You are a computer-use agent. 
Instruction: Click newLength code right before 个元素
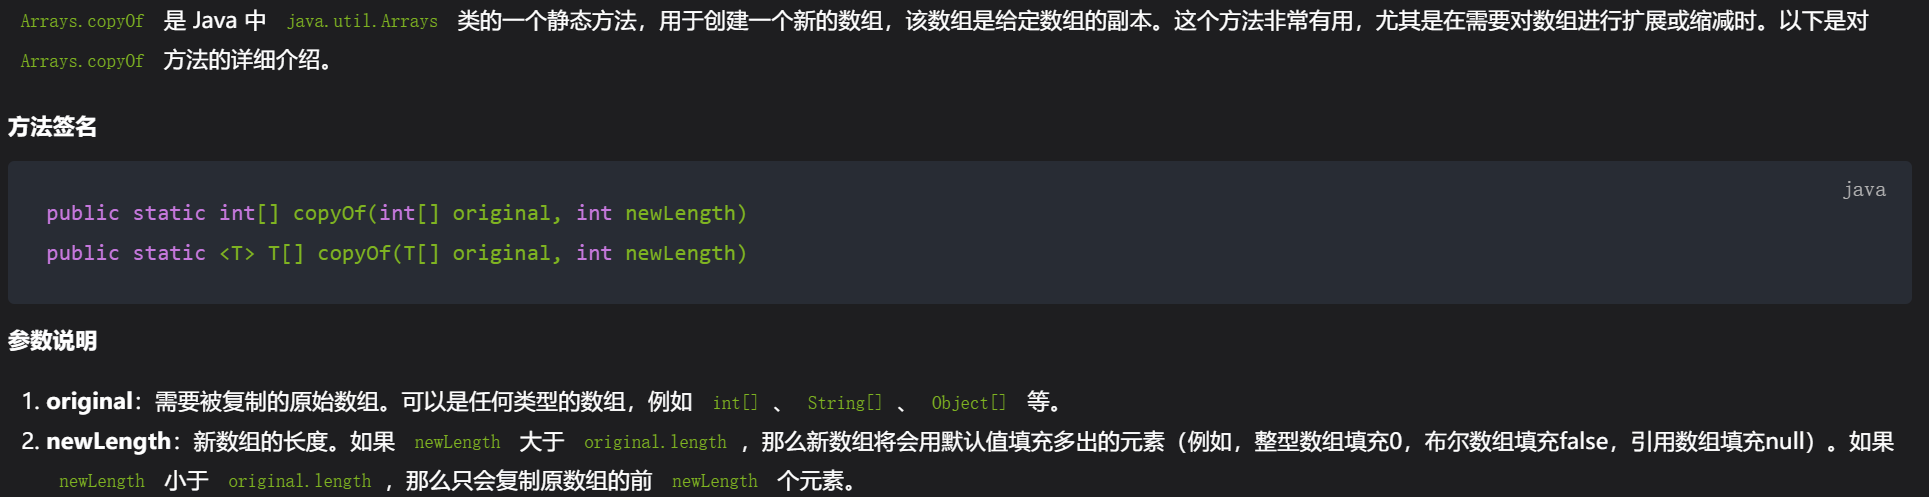(714, 481)
